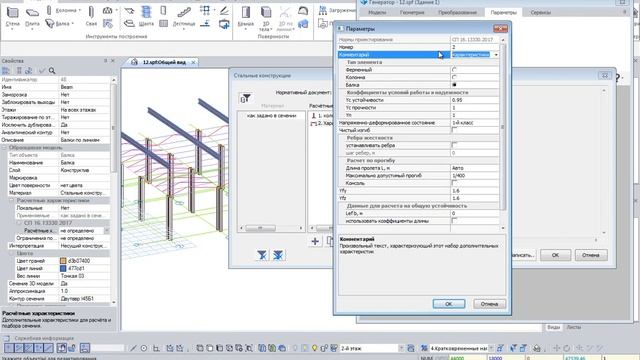Click OK in the Параметры dialog
Screen dimensions: 640x360
click(449, 304)
